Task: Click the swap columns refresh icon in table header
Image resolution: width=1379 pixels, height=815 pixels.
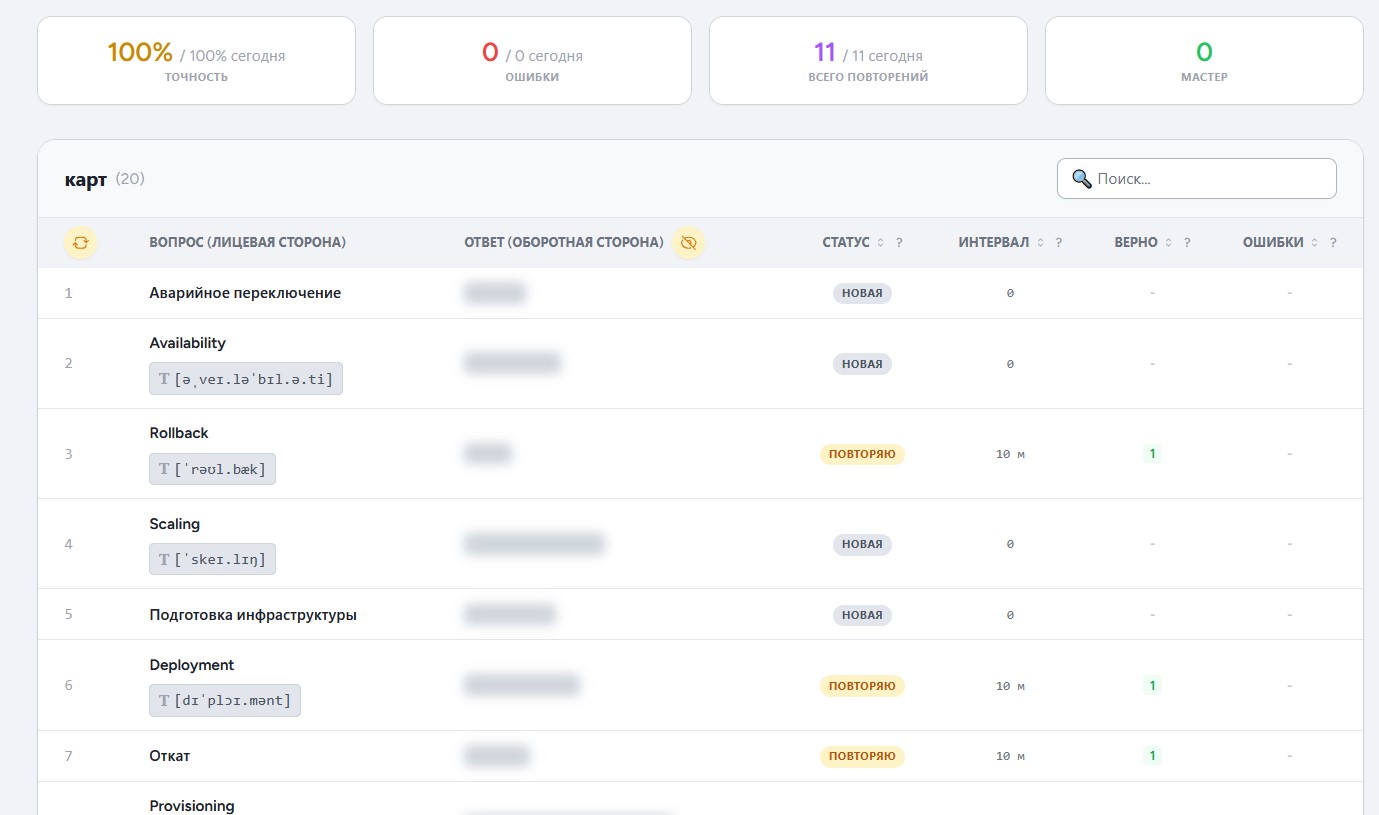Action: click(x=80, y=242)
